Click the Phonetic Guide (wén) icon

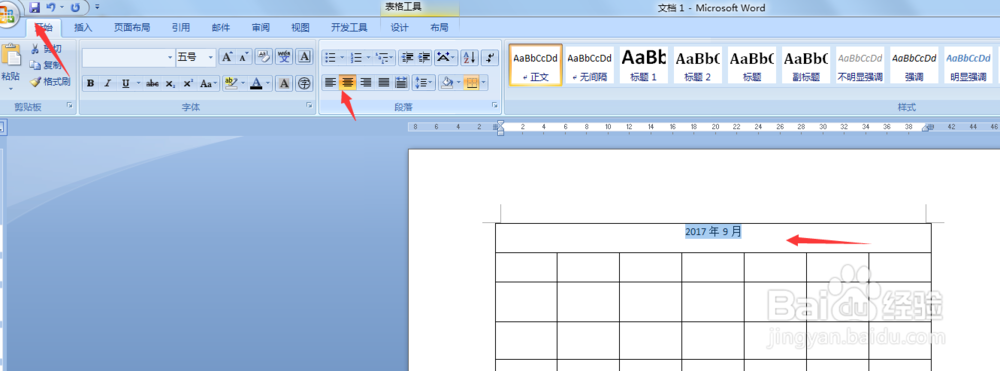(x=284, y=57)
